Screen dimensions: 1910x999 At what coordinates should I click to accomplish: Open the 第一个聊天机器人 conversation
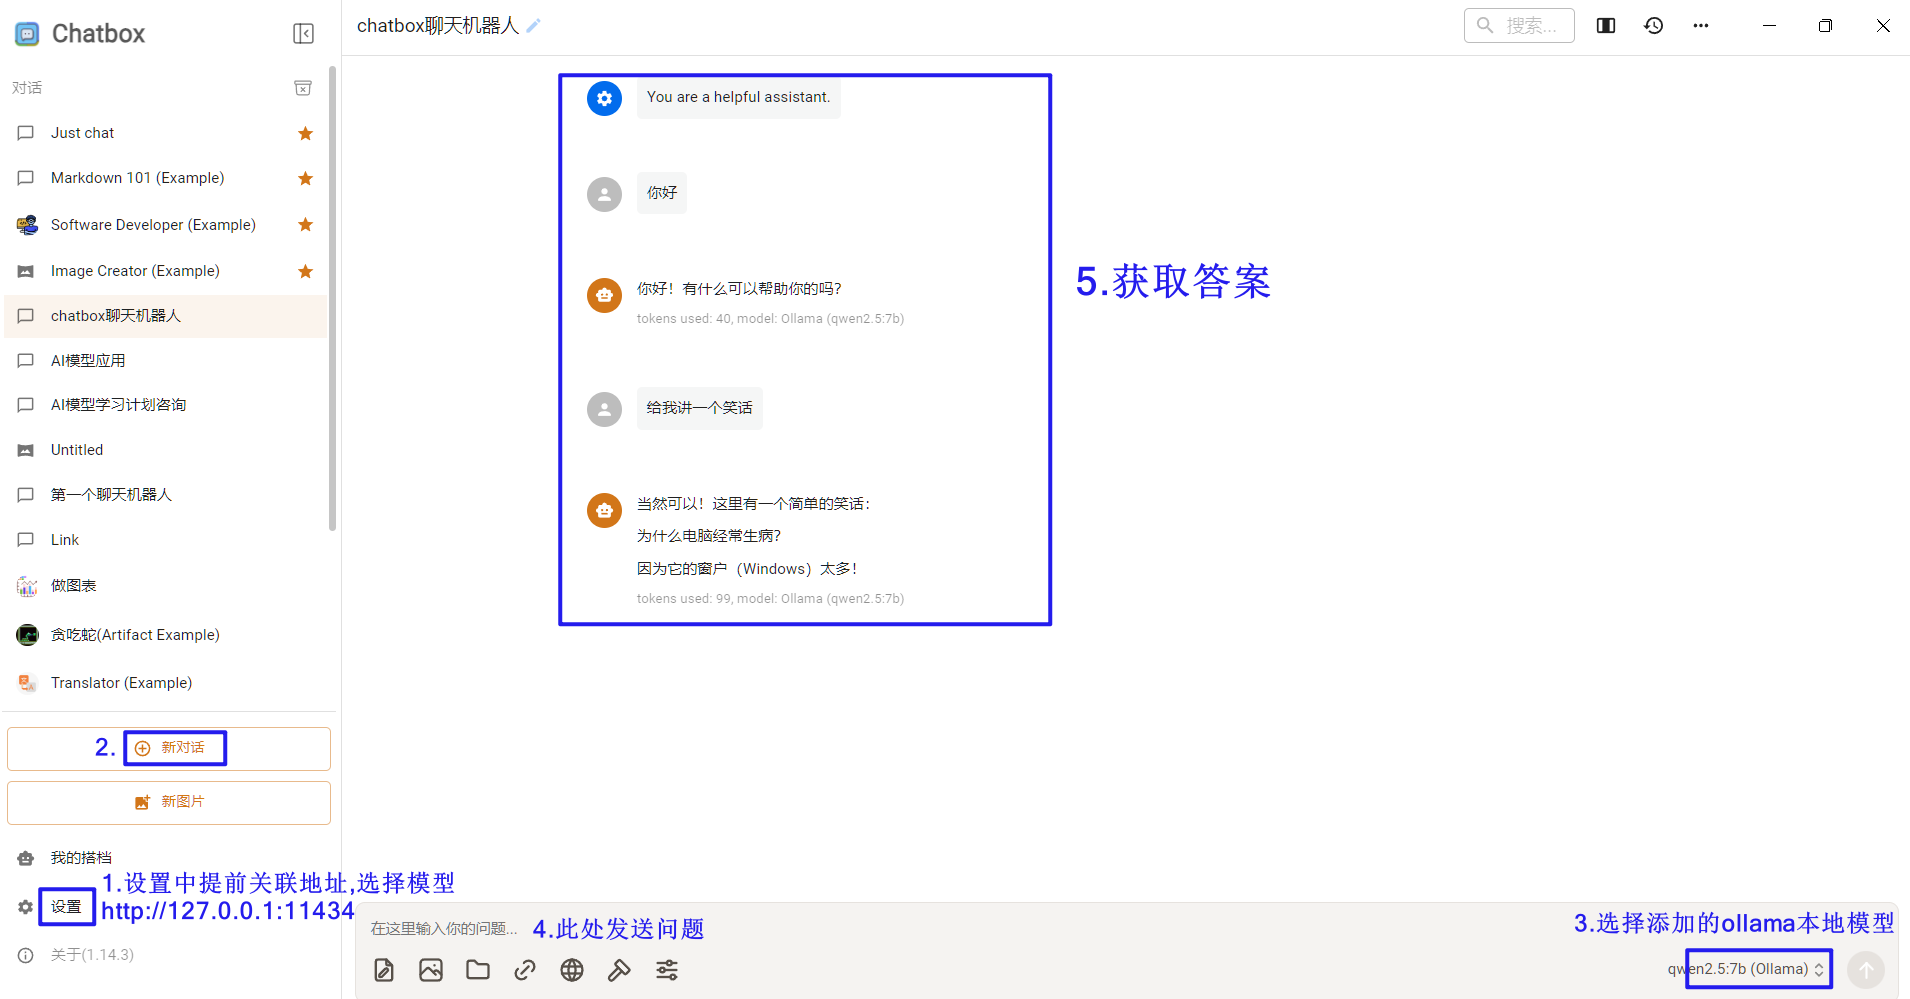166,495
